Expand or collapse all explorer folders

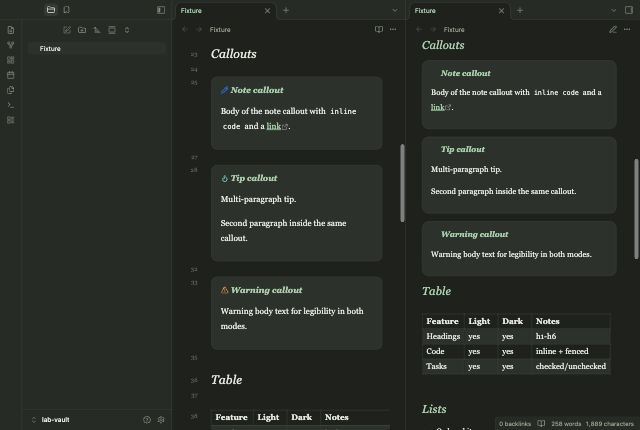pos(127,30)
